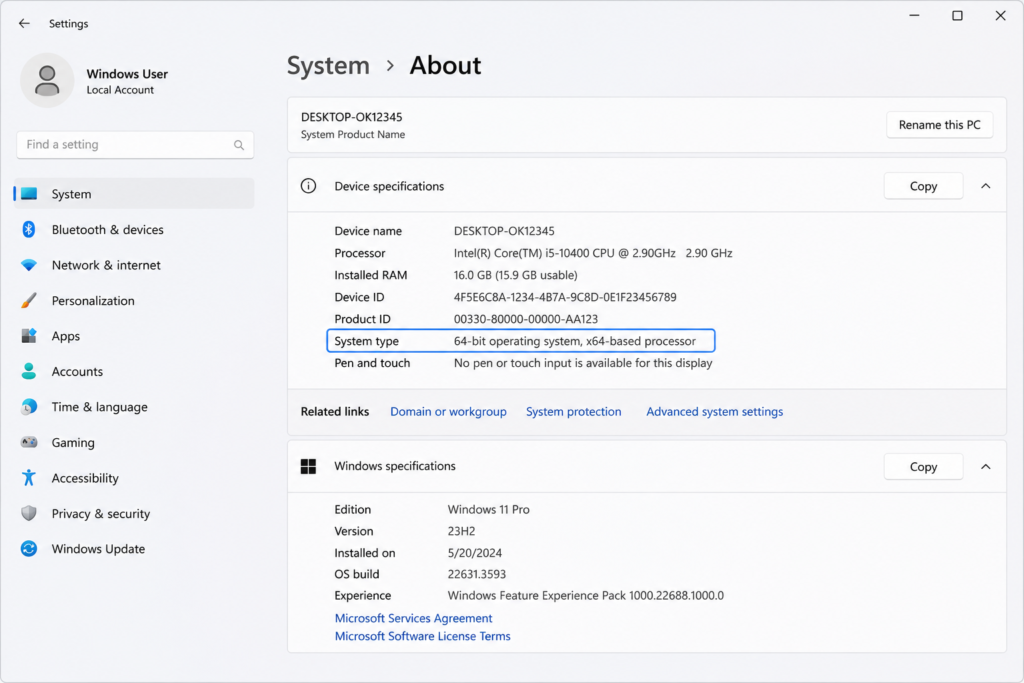Click DESKTOP-OK12345 heading at the top

point(351,117)
